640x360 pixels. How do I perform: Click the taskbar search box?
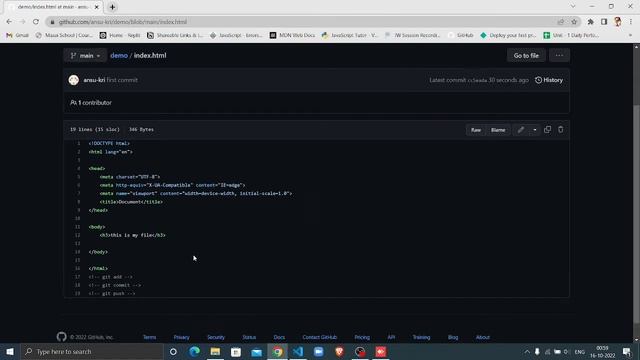(92, 351)
